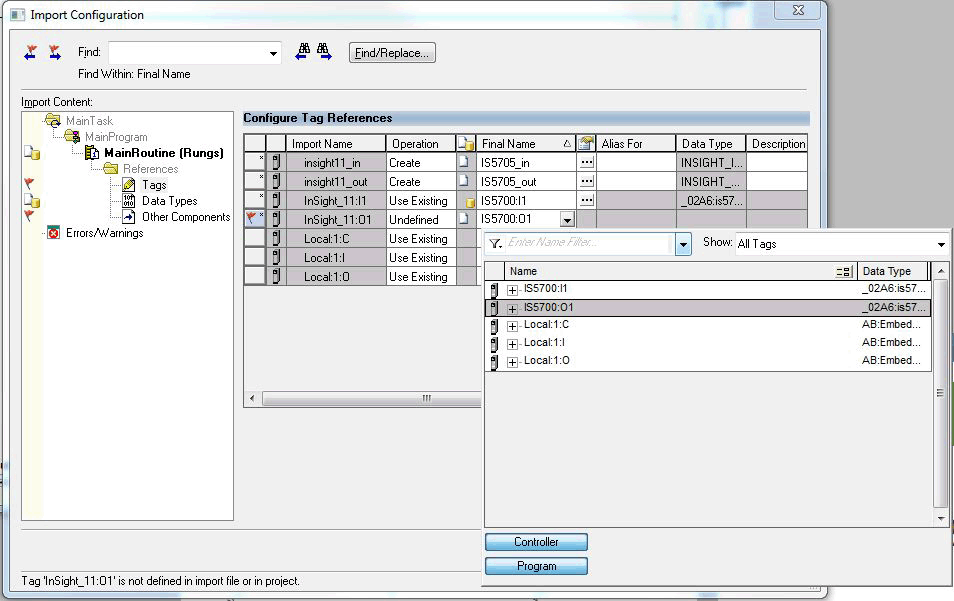Expand the Local:1:C tag in browser

(x=513, y=326)
